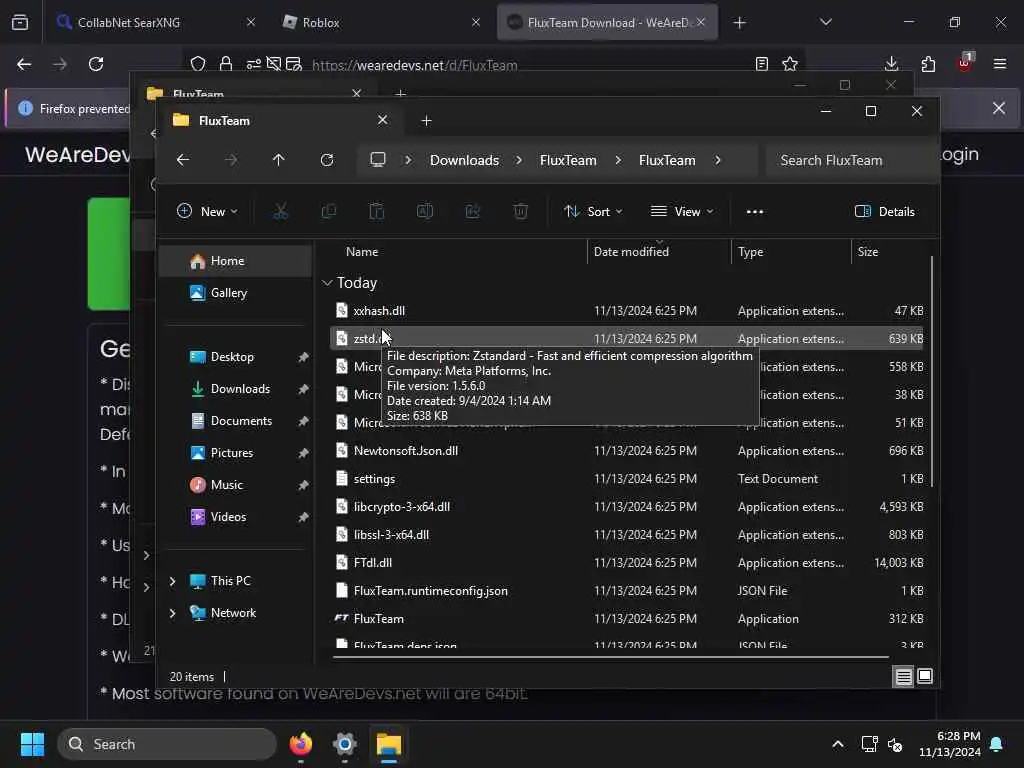
Task: Click the Rename icon in Explorer toolbar
Action: tap(424, 212)
